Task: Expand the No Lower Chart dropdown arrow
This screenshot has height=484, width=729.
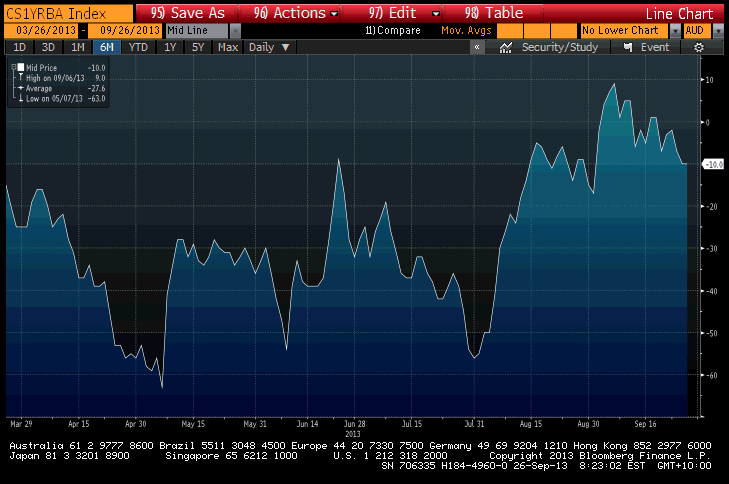Action: [x=675, y=31]
